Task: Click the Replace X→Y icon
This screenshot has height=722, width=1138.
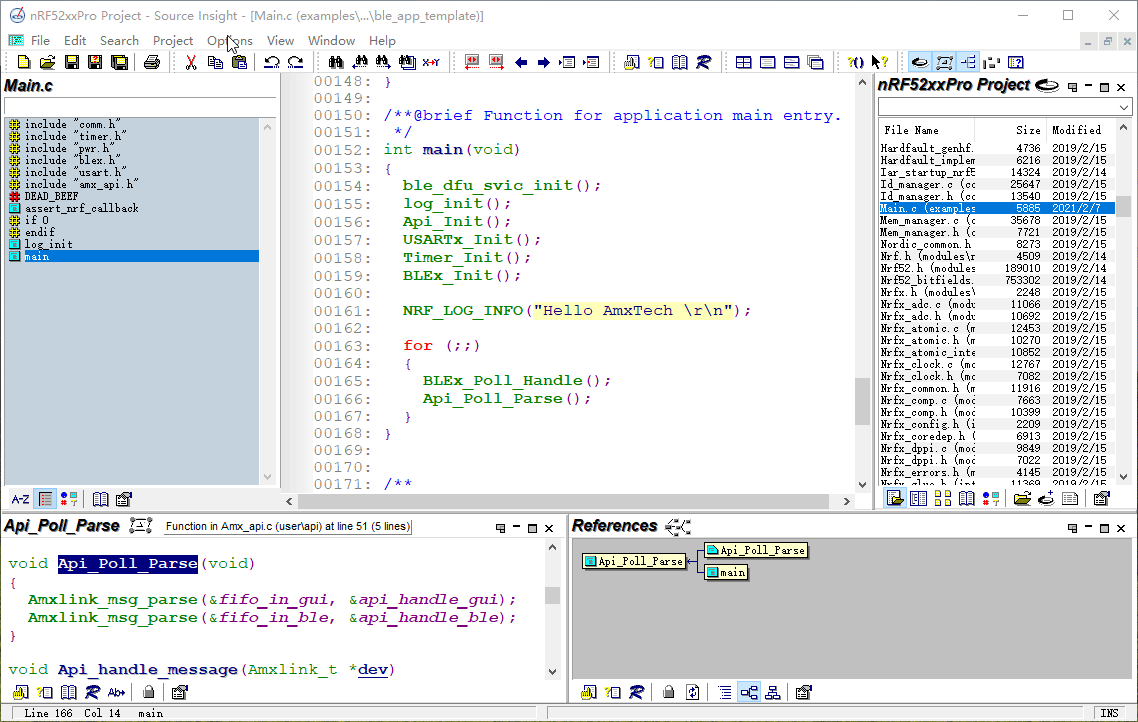Action: 431,62
